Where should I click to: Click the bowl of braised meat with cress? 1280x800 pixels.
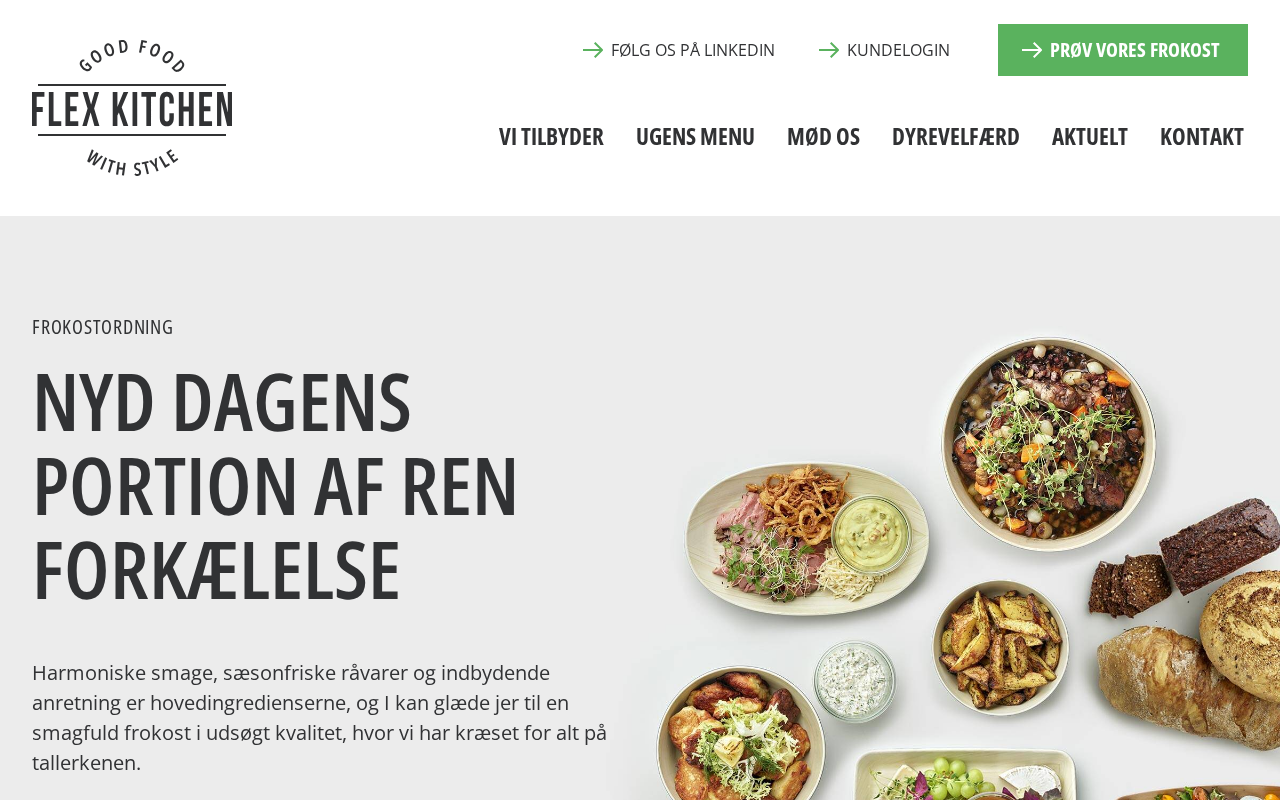pyautogui.click(x=1048, y=443)
